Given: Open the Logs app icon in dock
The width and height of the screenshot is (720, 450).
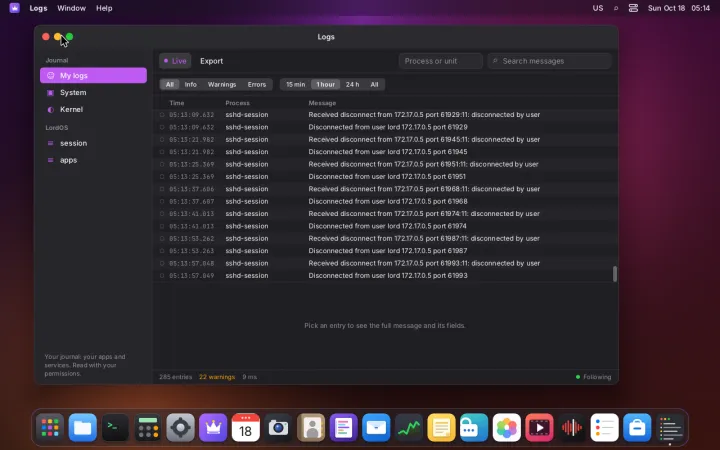Looking at the screenshot, I should (669, 428).
